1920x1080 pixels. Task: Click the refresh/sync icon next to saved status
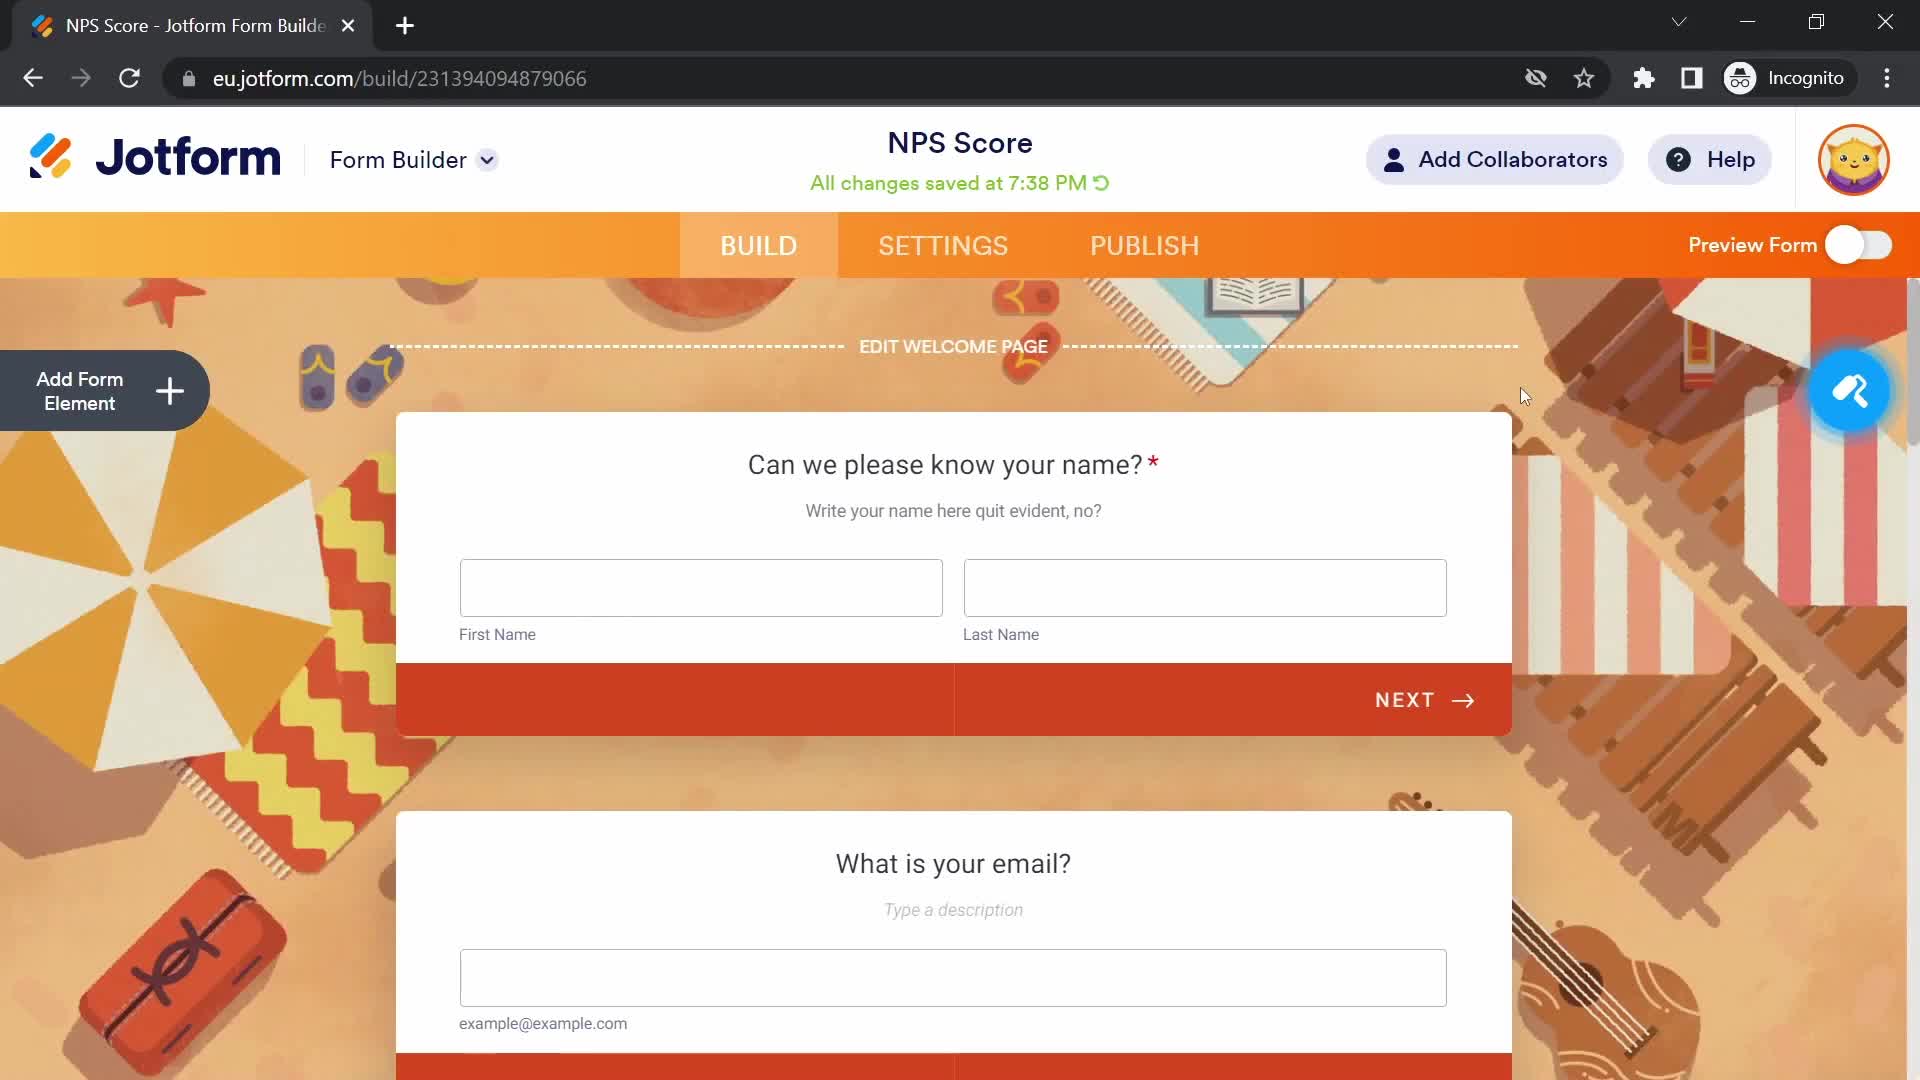pyautogui.click(x=1102, y=182)
